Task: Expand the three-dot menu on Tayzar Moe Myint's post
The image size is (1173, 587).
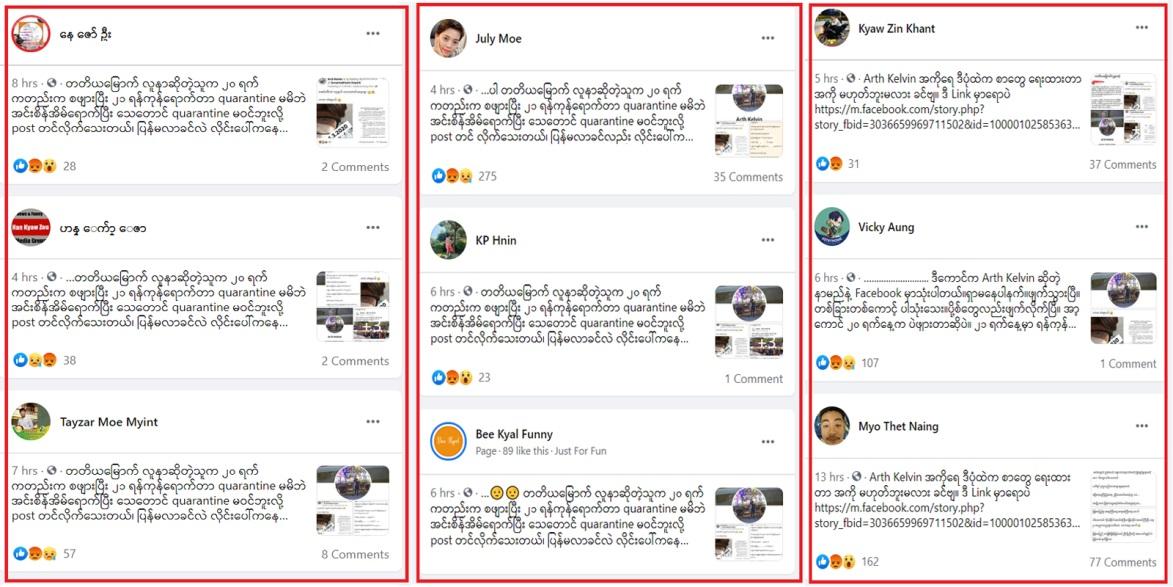Action: [x=373, y=422]
